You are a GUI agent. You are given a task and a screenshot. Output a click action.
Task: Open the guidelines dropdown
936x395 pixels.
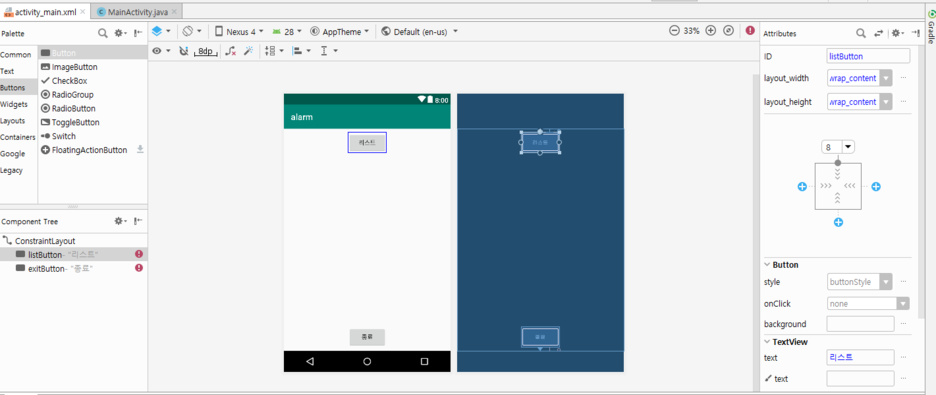[x=329, y=51]
